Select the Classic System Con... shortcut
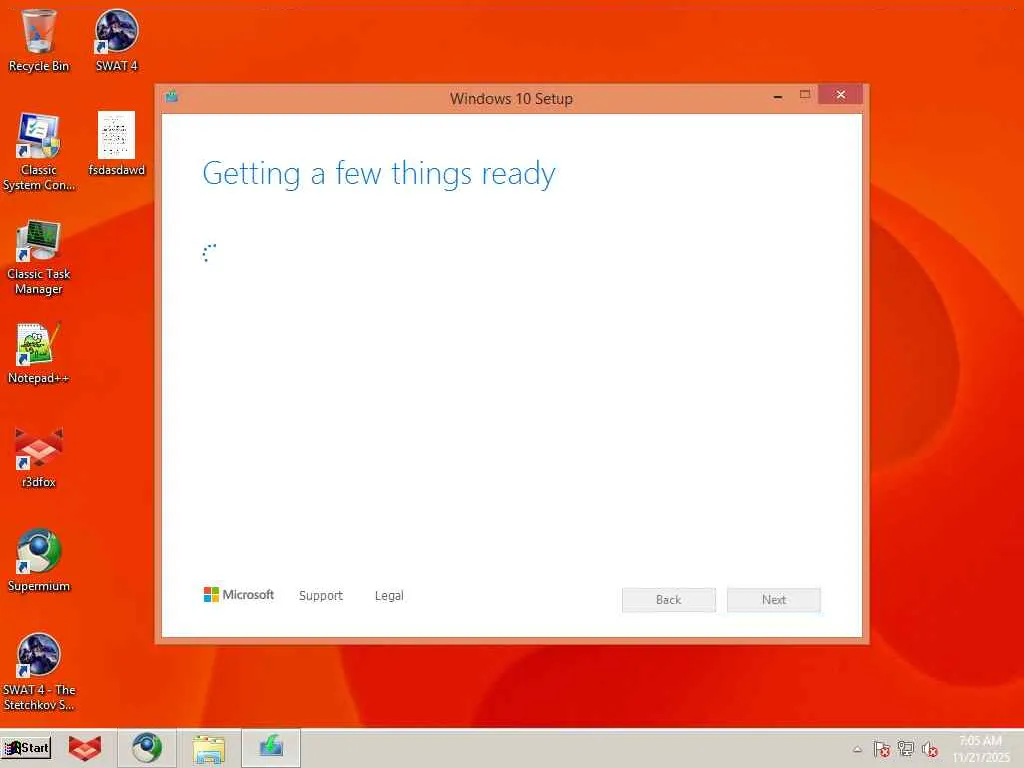Screen dimensions: 1024x768 (x=39, y=152)
